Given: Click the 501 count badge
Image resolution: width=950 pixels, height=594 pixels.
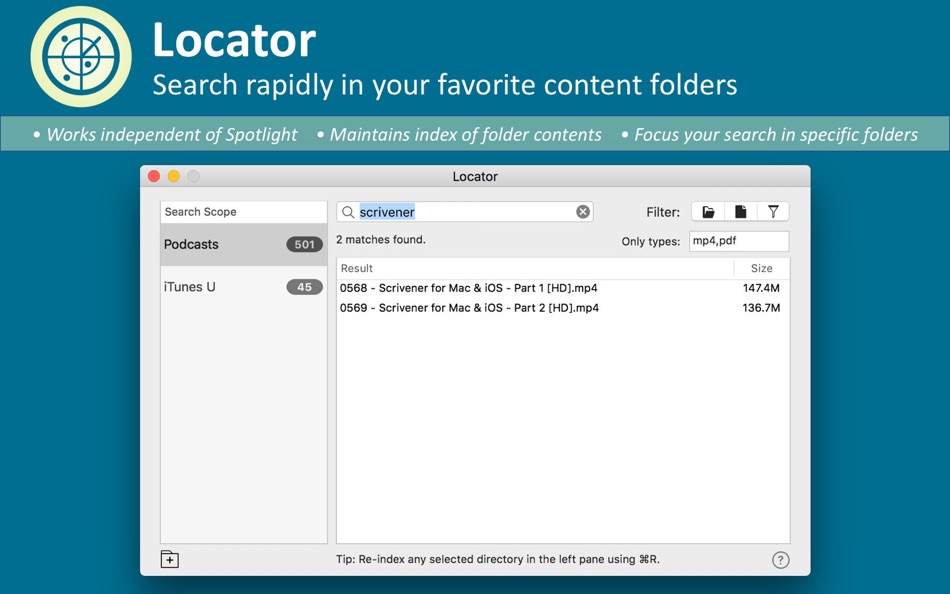Looking at the screenshot, I should [304, 244].
